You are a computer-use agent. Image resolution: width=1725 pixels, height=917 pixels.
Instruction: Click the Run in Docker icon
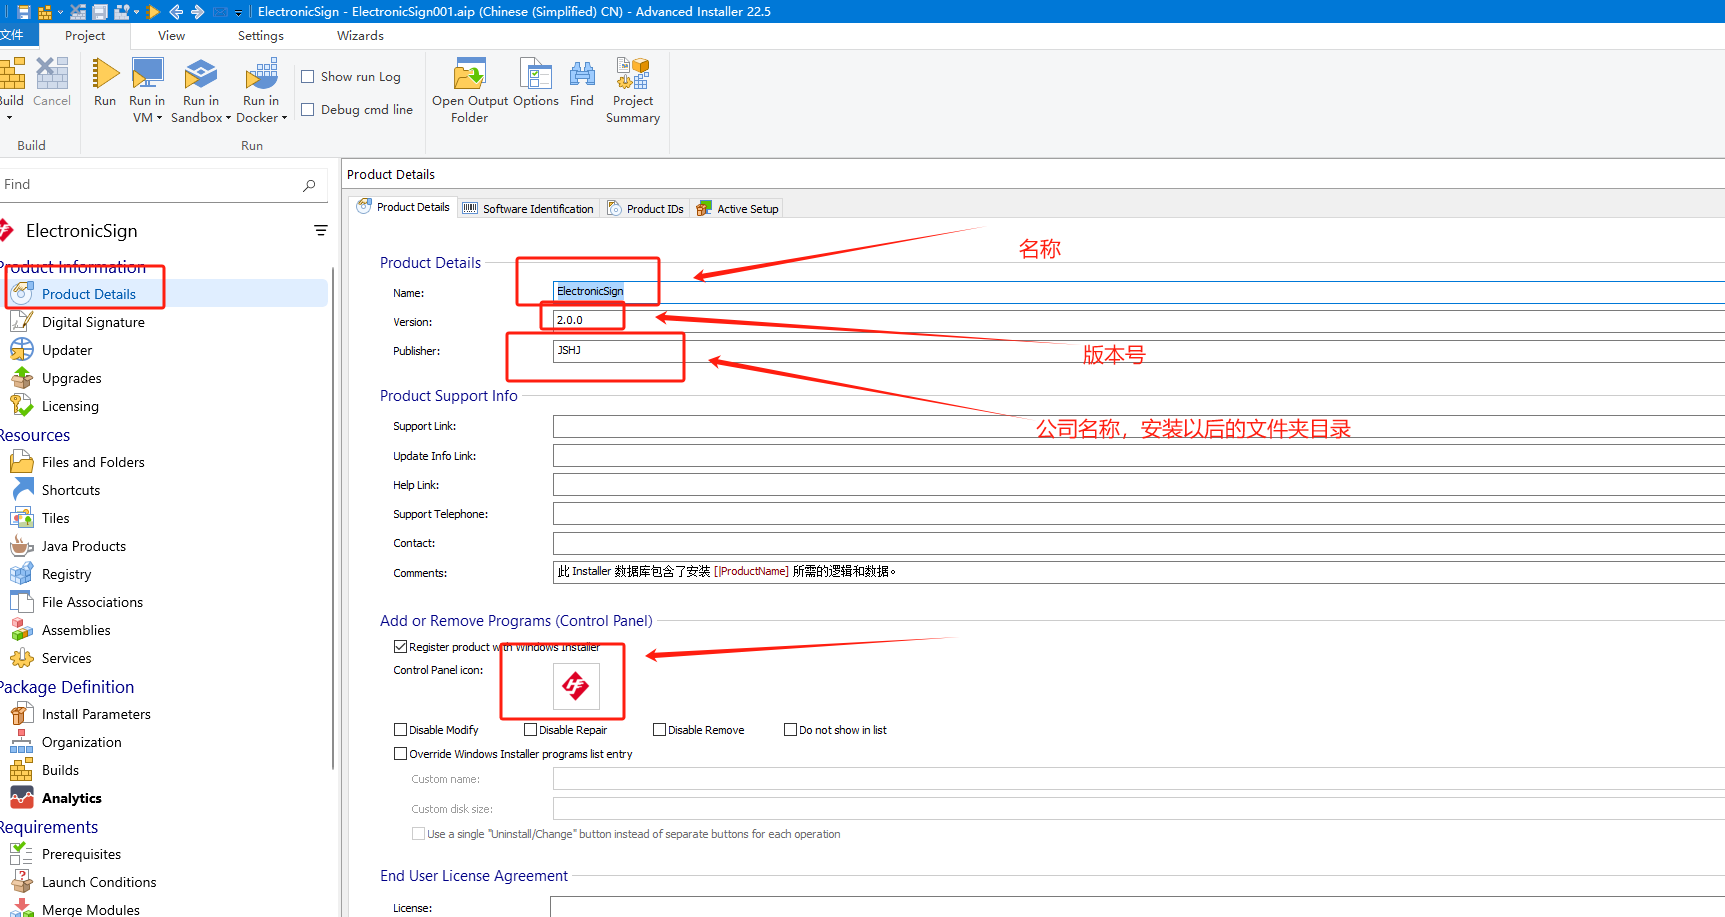click(x=261, y=74)
